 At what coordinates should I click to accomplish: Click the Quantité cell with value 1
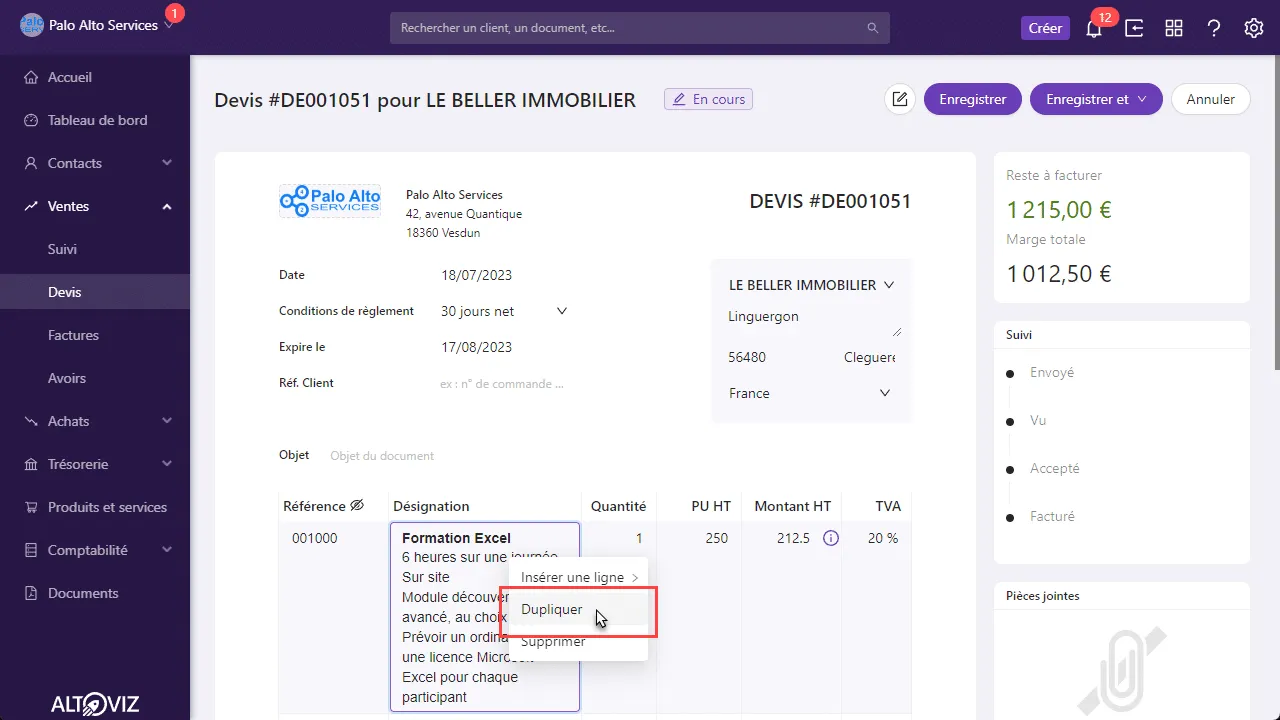click(619, 538)
